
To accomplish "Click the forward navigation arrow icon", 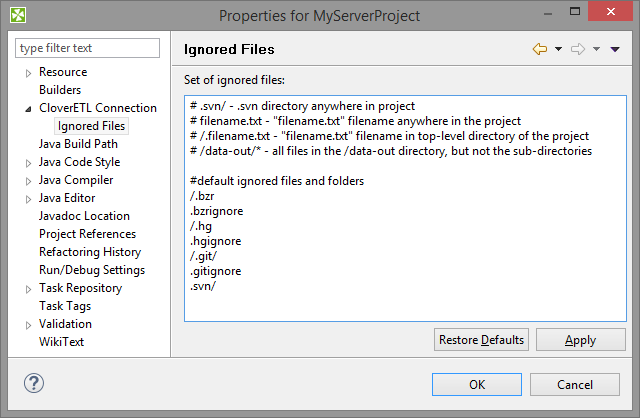I will click(578, 49).
